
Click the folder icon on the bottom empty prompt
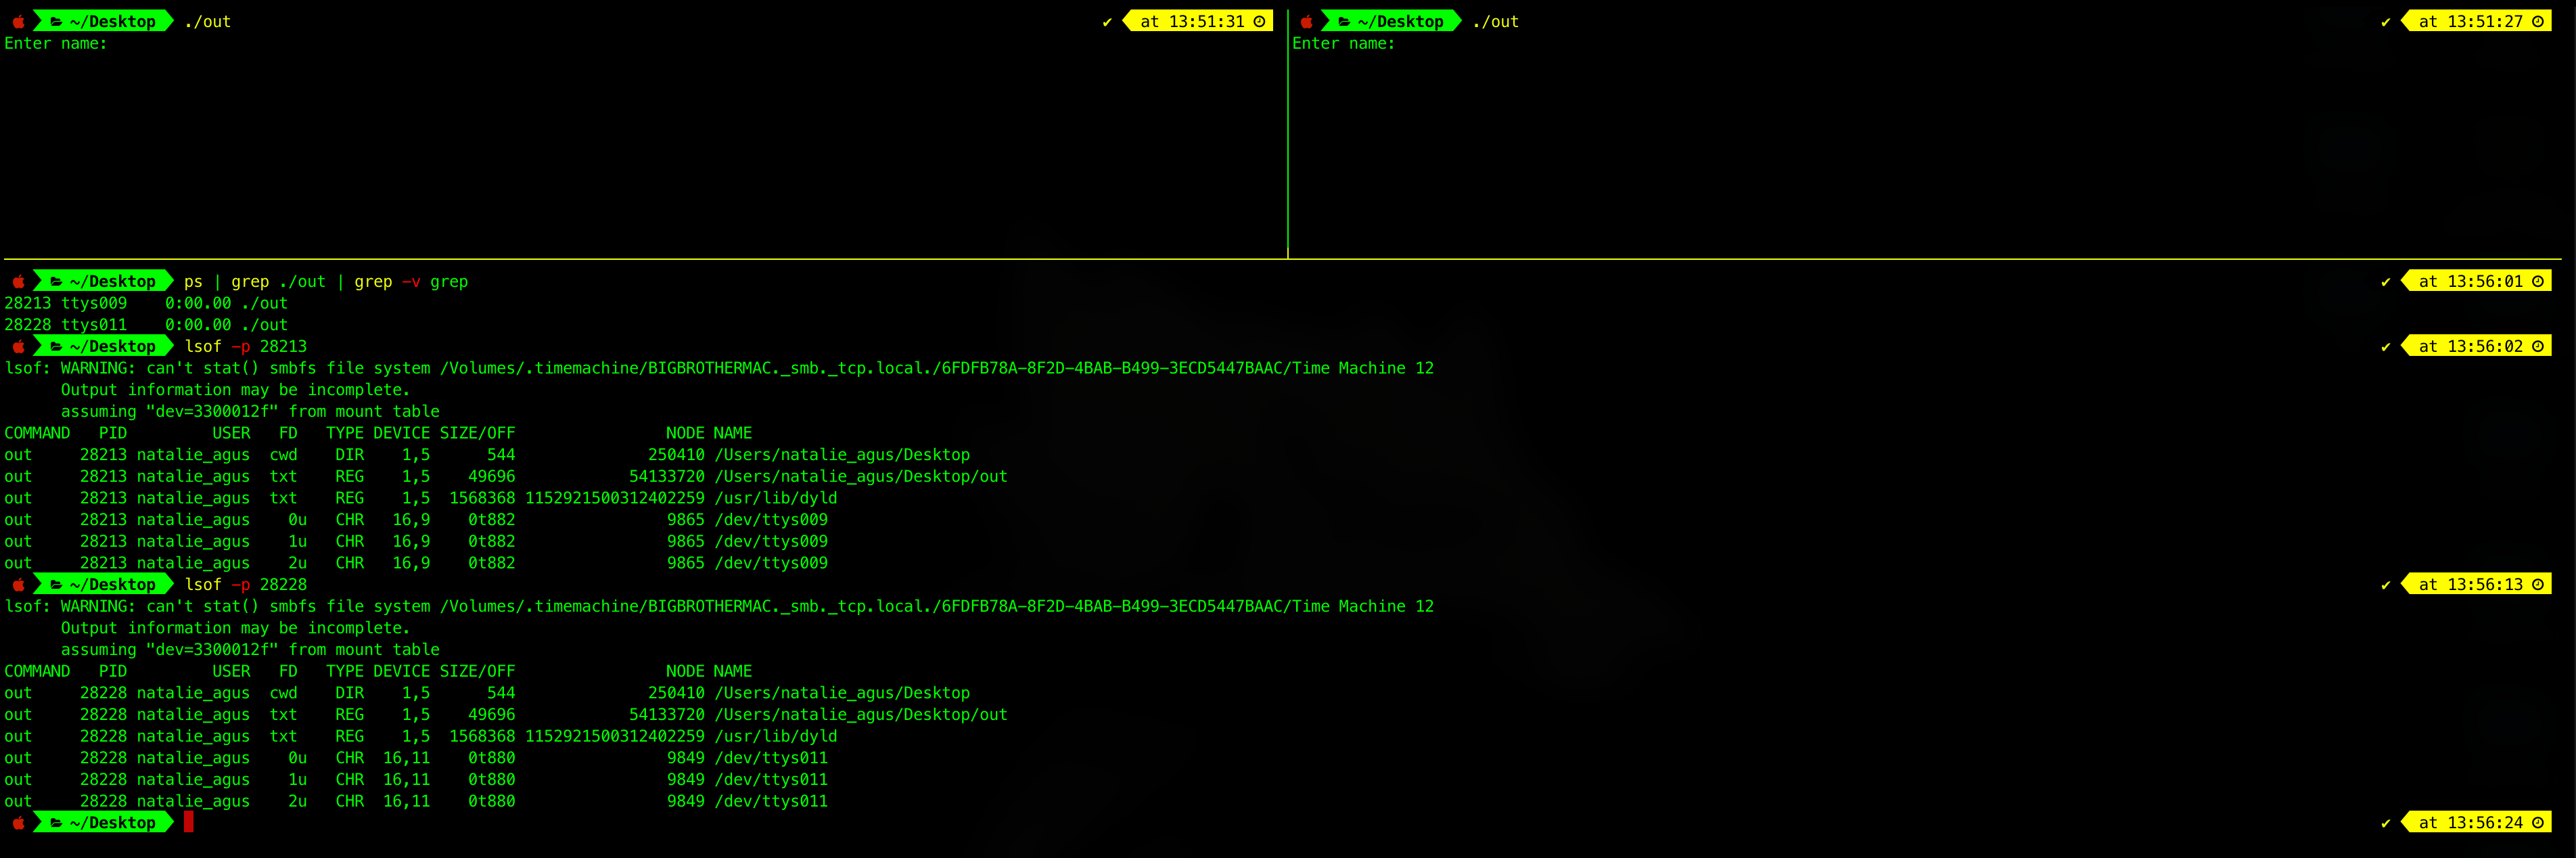[x=56, y=822]
